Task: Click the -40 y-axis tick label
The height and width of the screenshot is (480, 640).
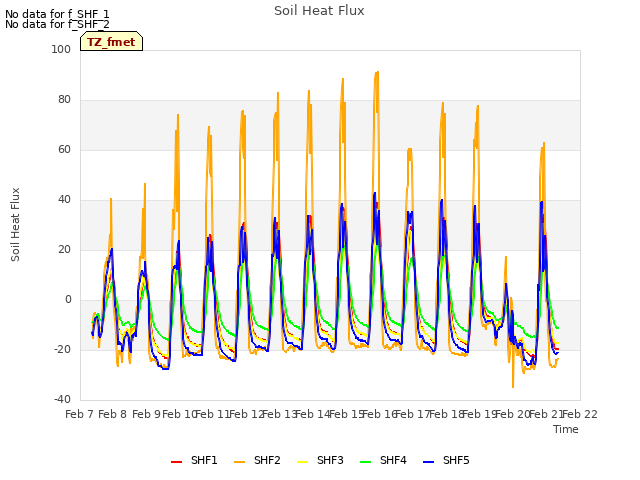Action: (62, 400)
